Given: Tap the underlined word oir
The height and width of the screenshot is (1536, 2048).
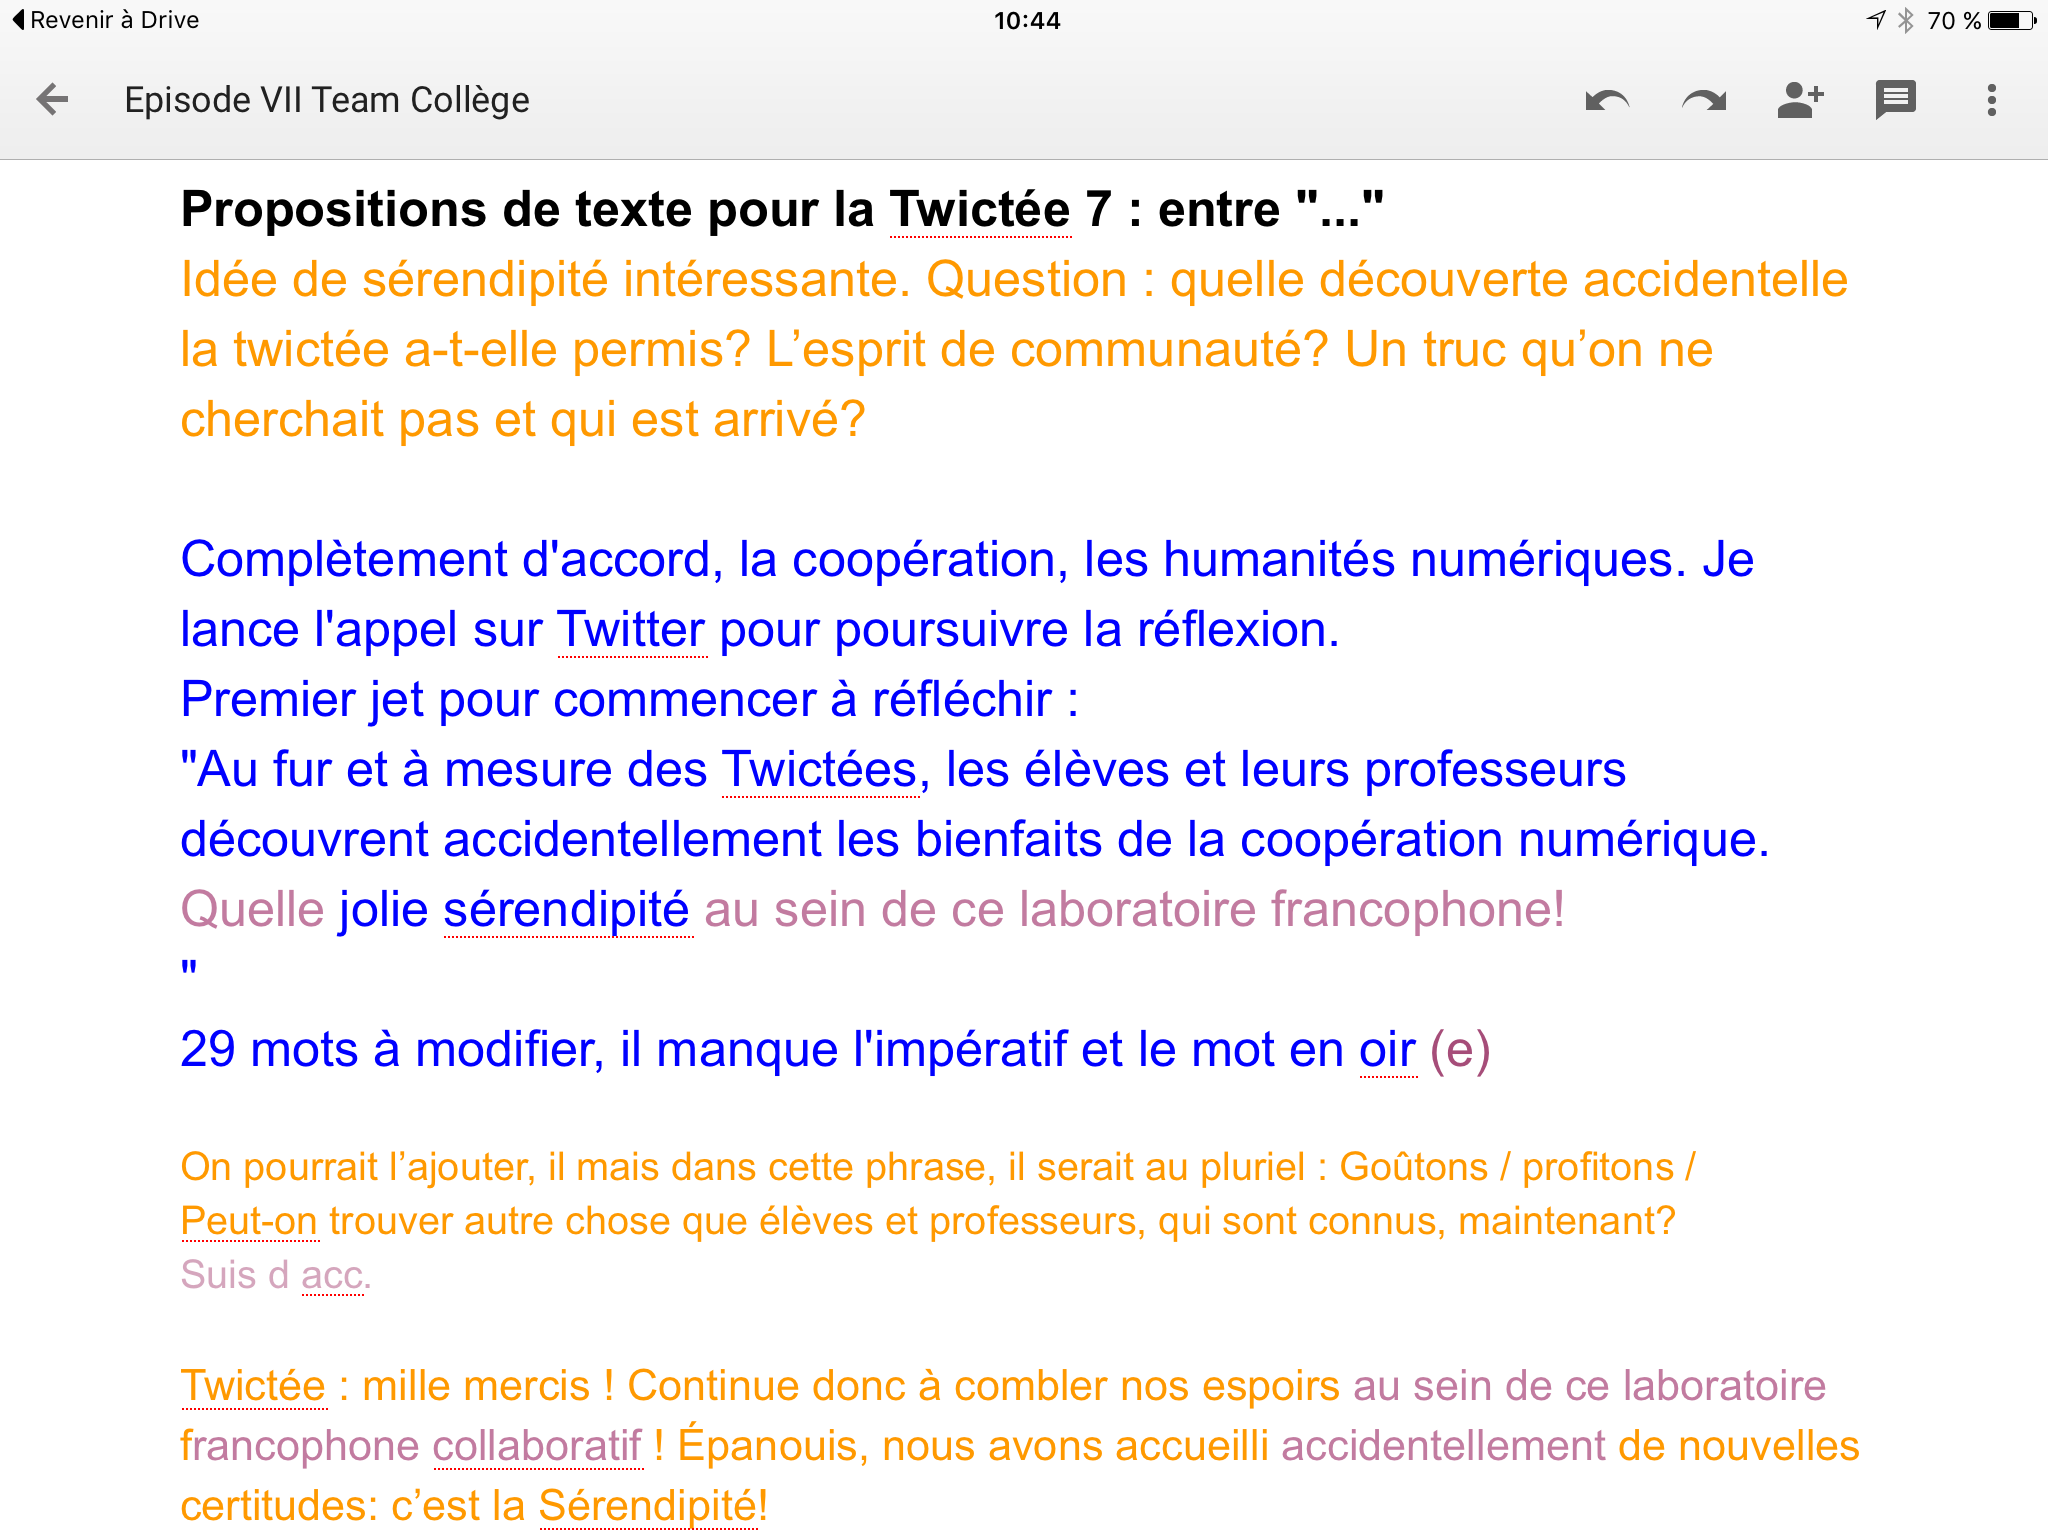Looking at the screenshot, I should click(1387, 1050).
